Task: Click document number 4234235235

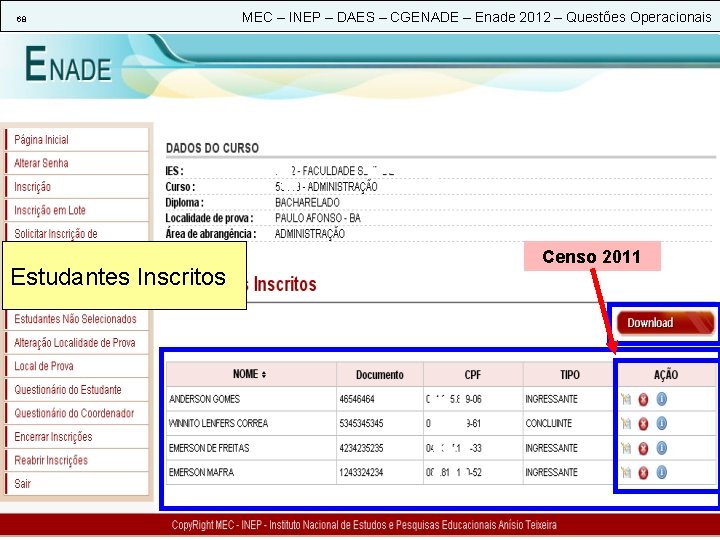Action: tap(361, 448)
